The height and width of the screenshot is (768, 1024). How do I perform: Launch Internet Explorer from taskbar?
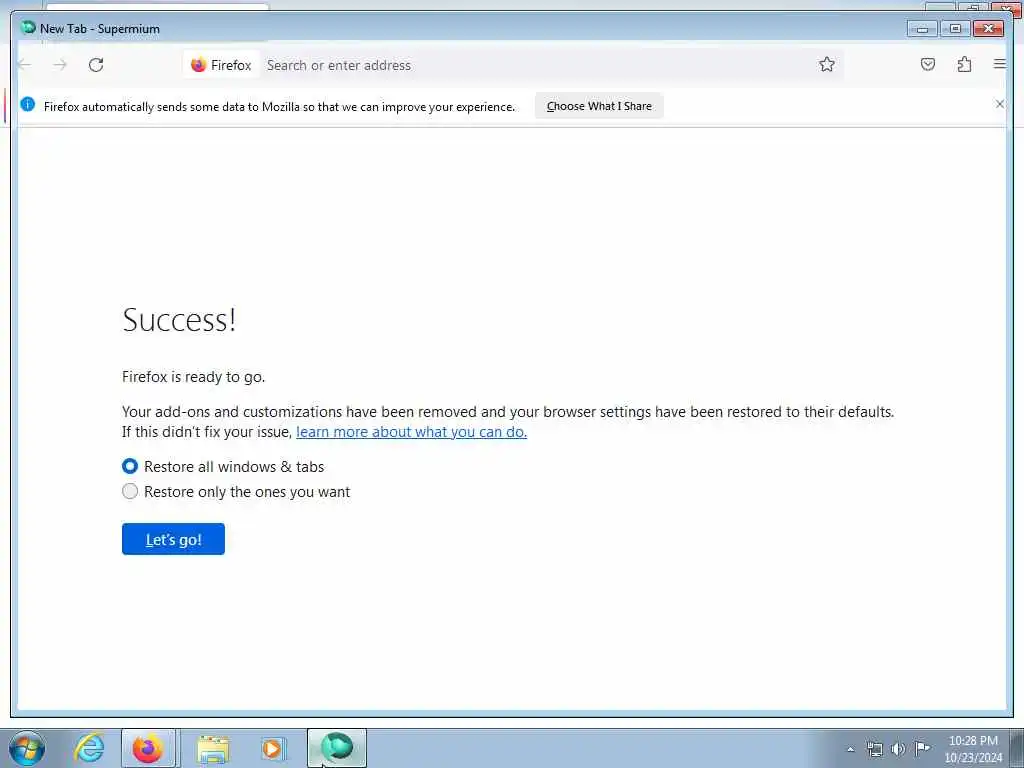pos(89,748)
